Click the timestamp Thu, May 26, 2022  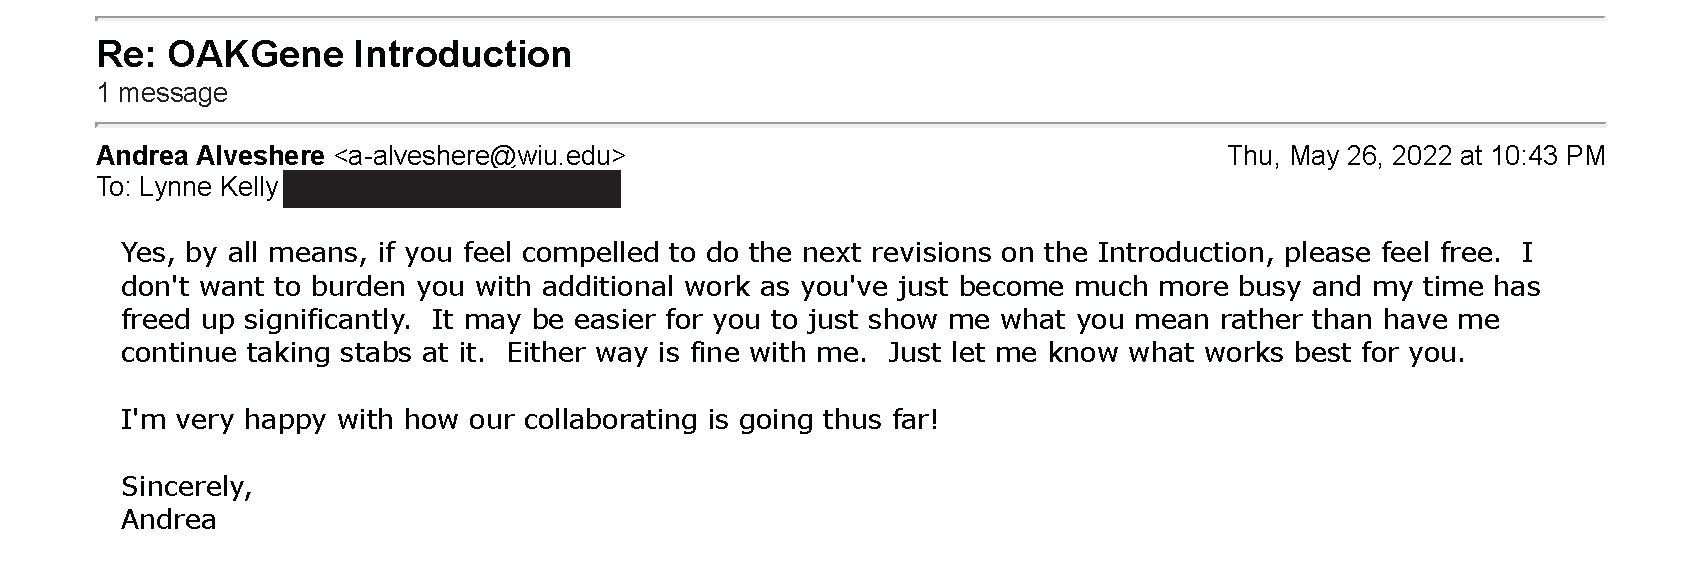pos(1340,156)
